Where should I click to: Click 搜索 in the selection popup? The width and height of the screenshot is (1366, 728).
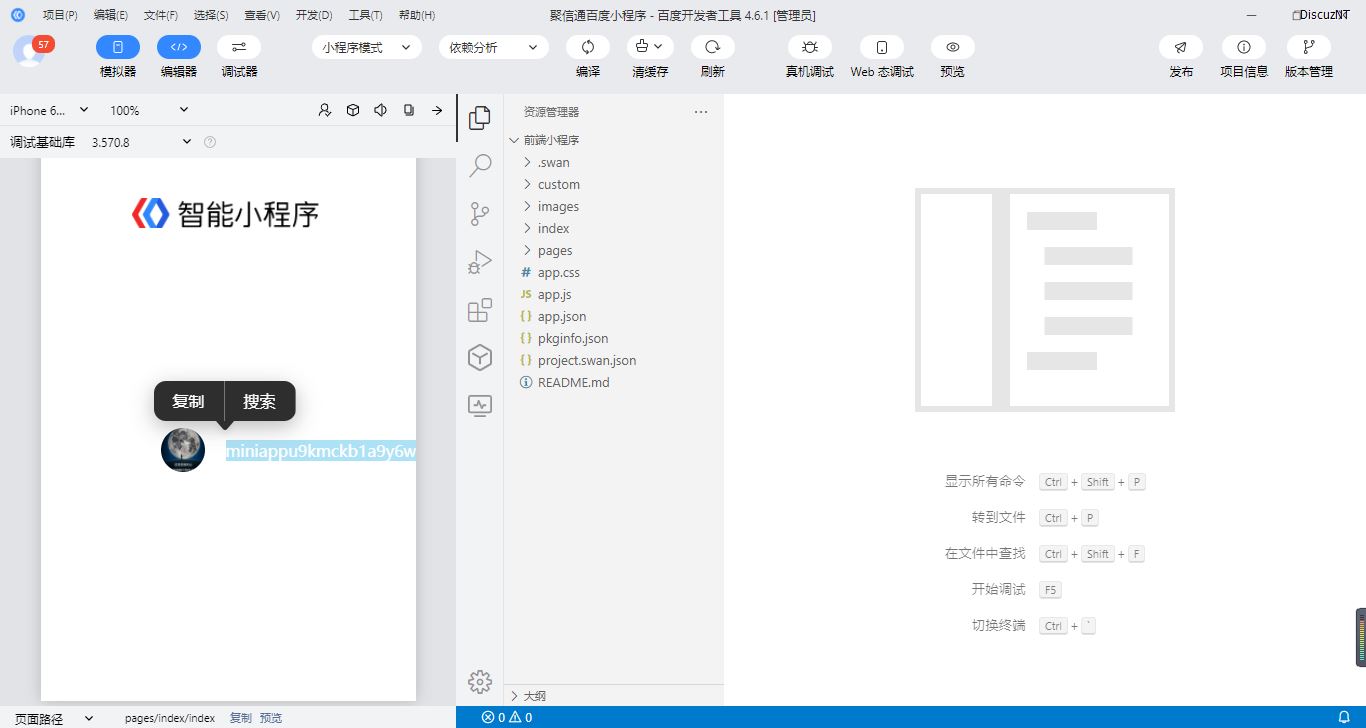[x=259, y=401]
